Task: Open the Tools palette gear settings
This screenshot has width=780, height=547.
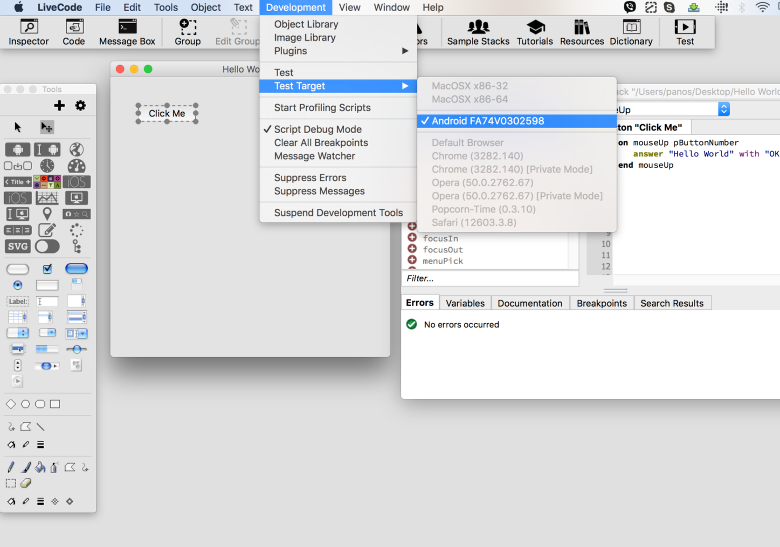Action: [80, 105]
